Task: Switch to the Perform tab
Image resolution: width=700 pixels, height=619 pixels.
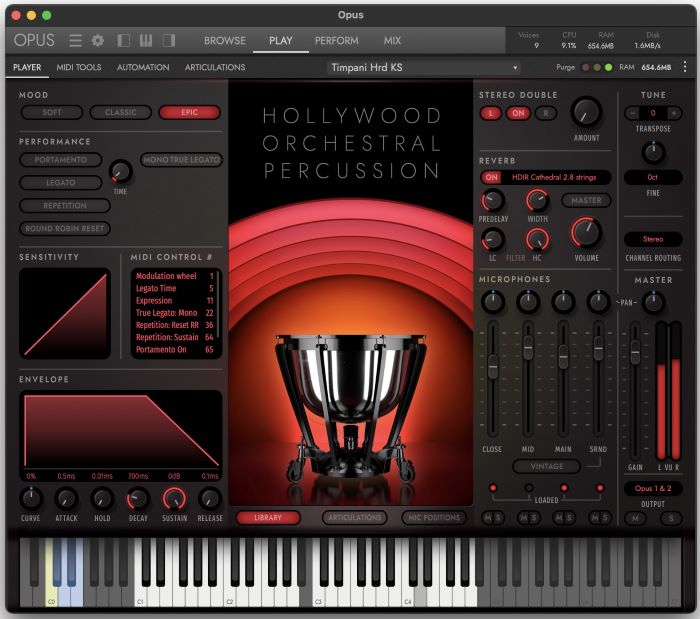Action: [x=336, y=41]
